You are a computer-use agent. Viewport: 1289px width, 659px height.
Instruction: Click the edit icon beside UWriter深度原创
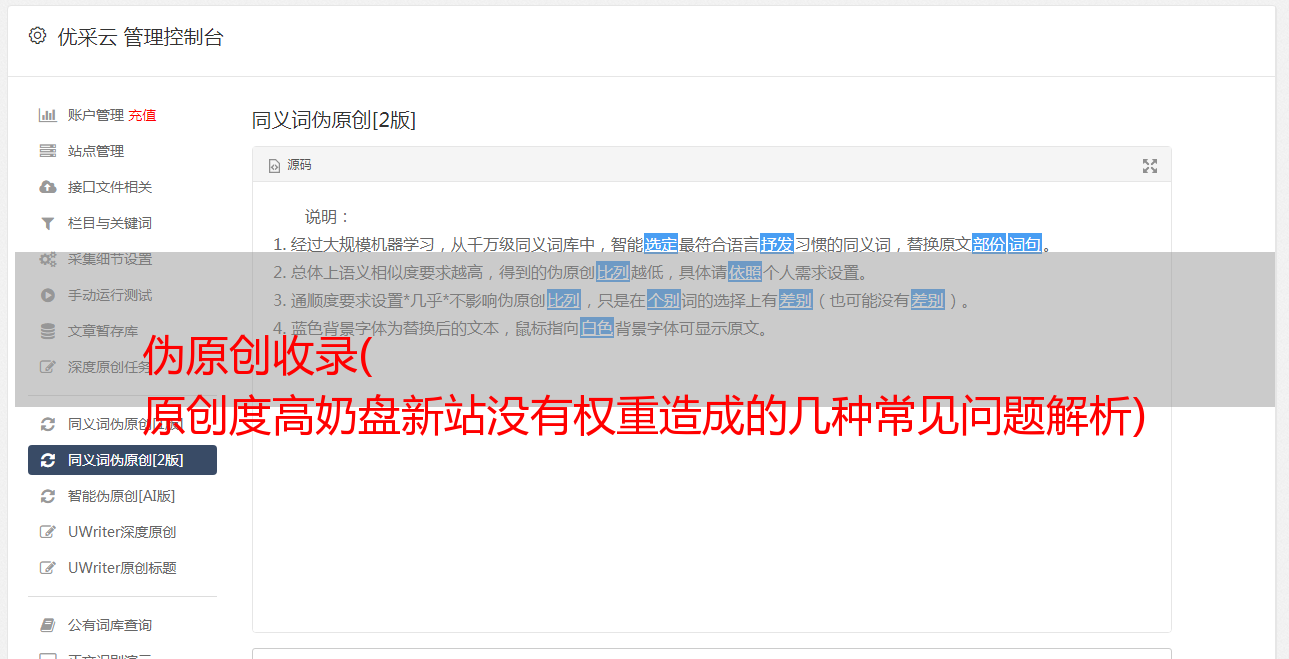47,532
